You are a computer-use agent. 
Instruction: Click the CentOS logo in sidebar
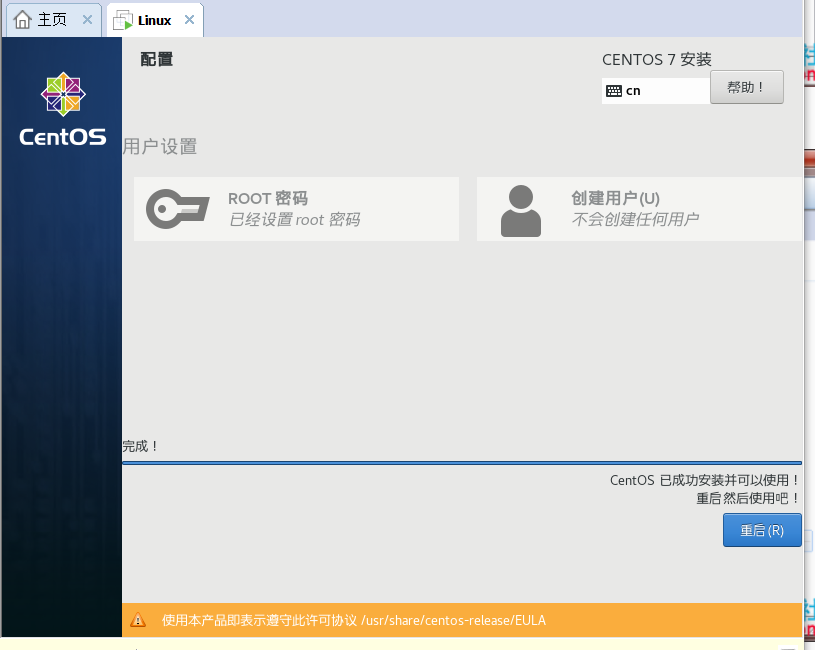[x=63, y=110]
